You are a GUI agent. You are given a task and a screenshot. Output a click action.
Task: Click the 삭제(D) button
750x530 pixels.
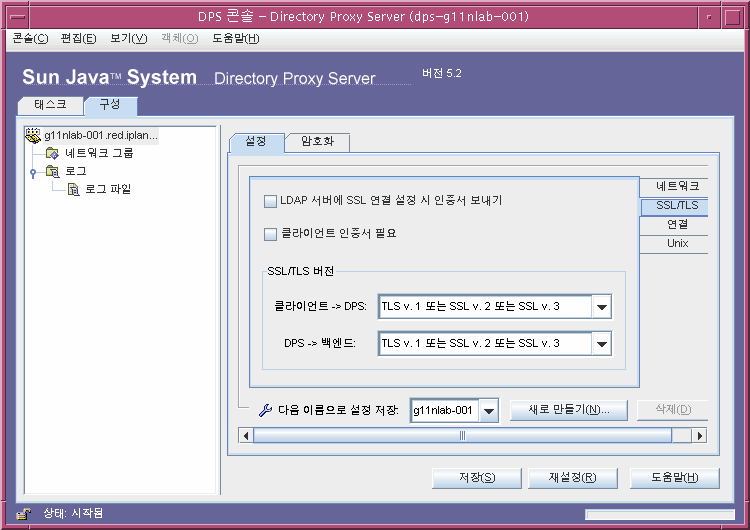point(673,410)
